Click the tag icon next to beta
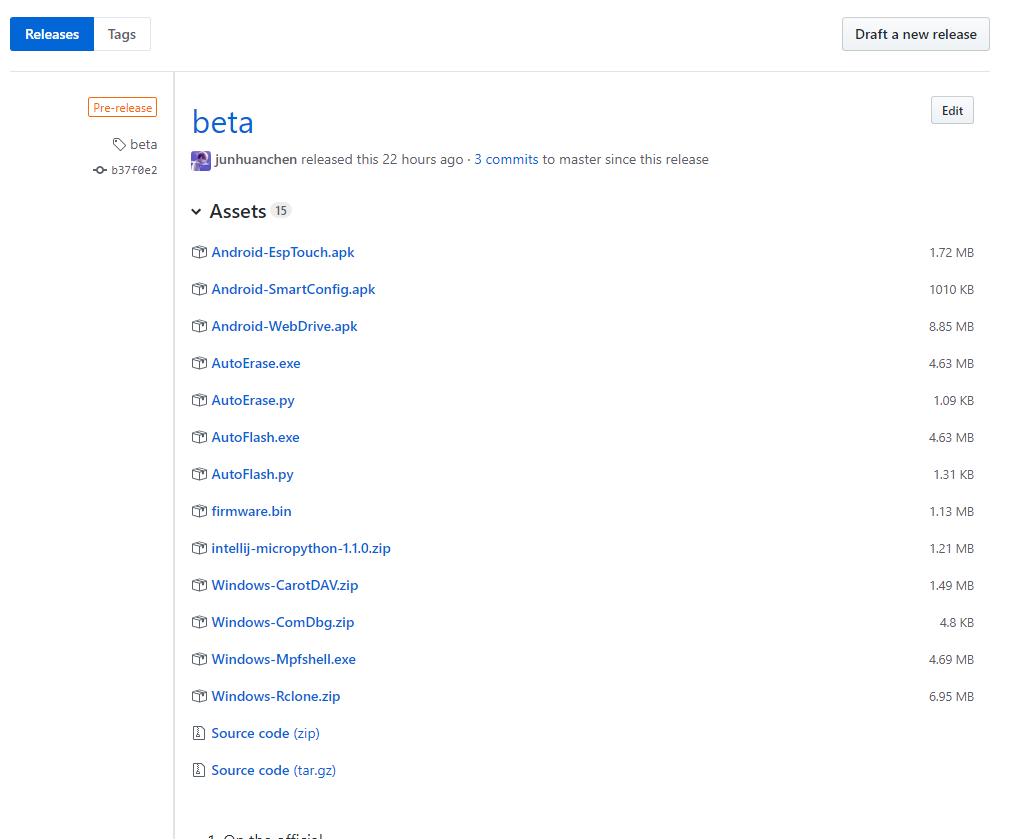This screenshot has width=1020, height=839. 119,144
